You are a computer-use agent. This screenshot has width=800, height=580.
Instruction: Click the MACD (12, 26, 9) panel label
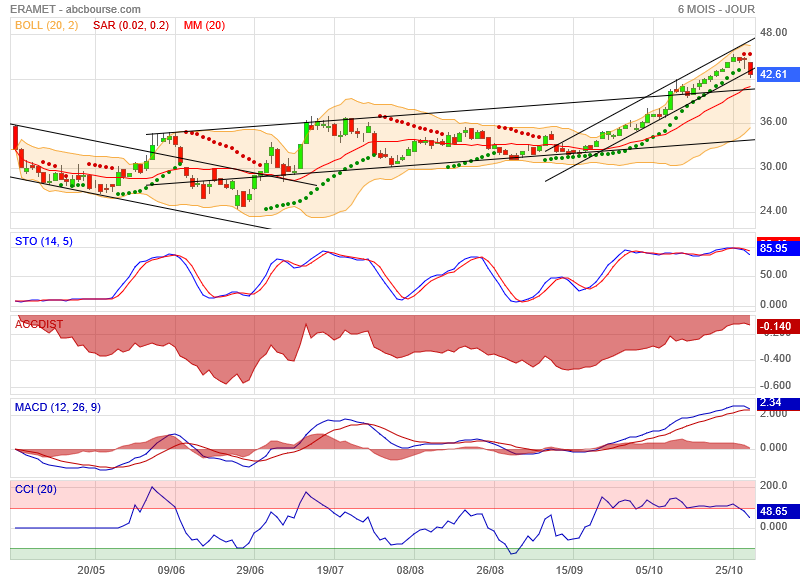coord(58,407)
